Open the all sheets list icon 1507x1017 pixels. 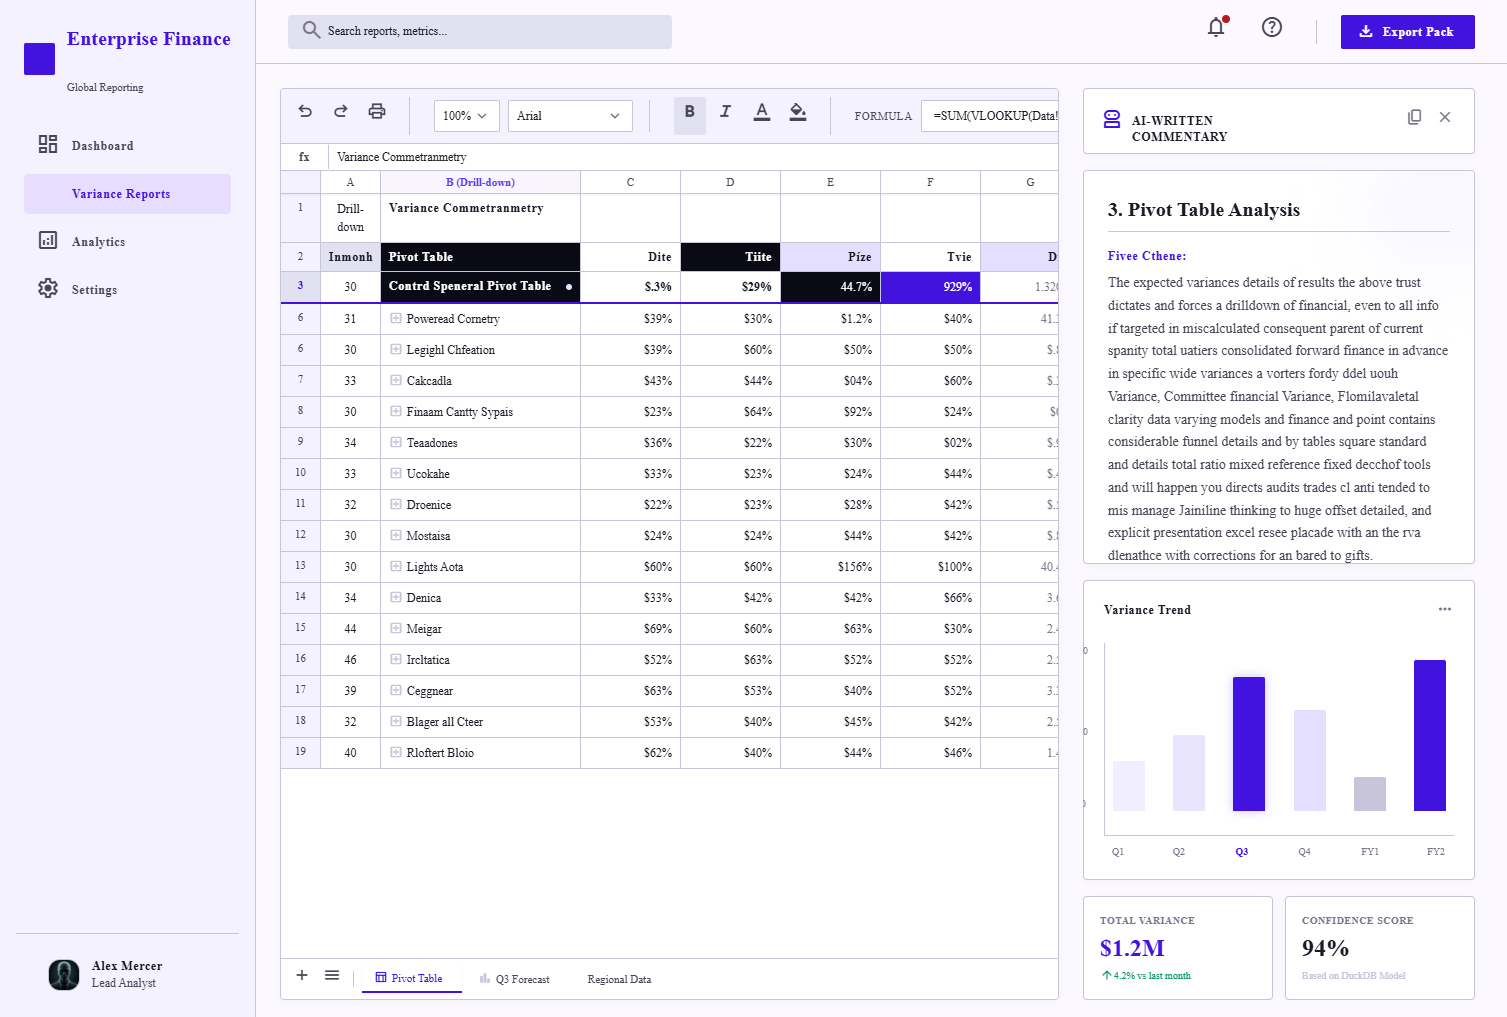tap(332, 975)
